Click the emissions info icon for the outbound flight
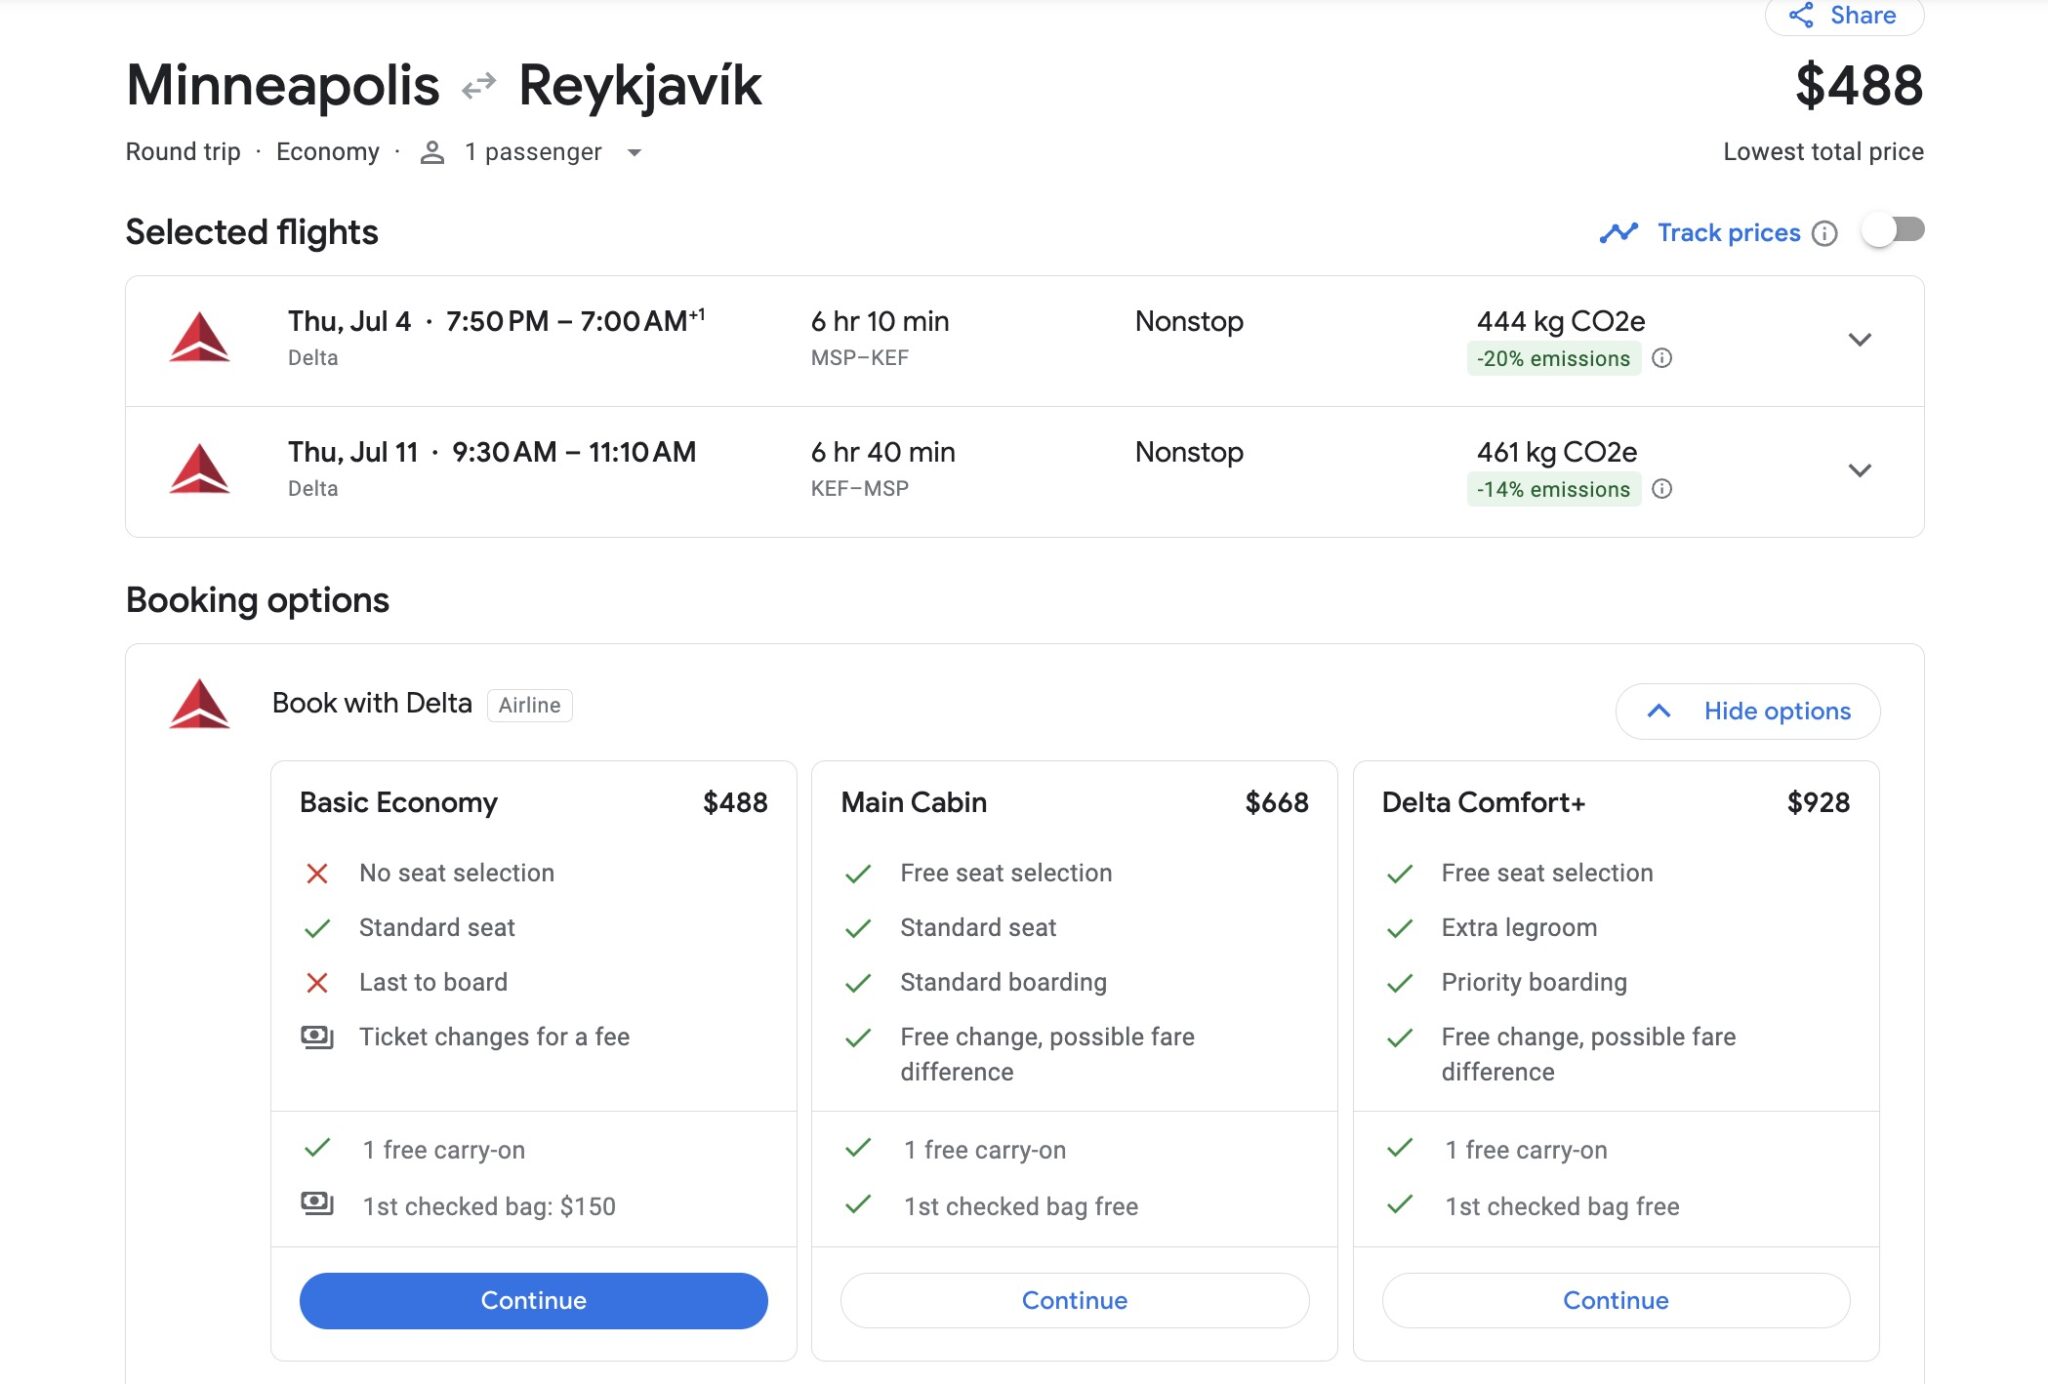 pos(1663,358)
